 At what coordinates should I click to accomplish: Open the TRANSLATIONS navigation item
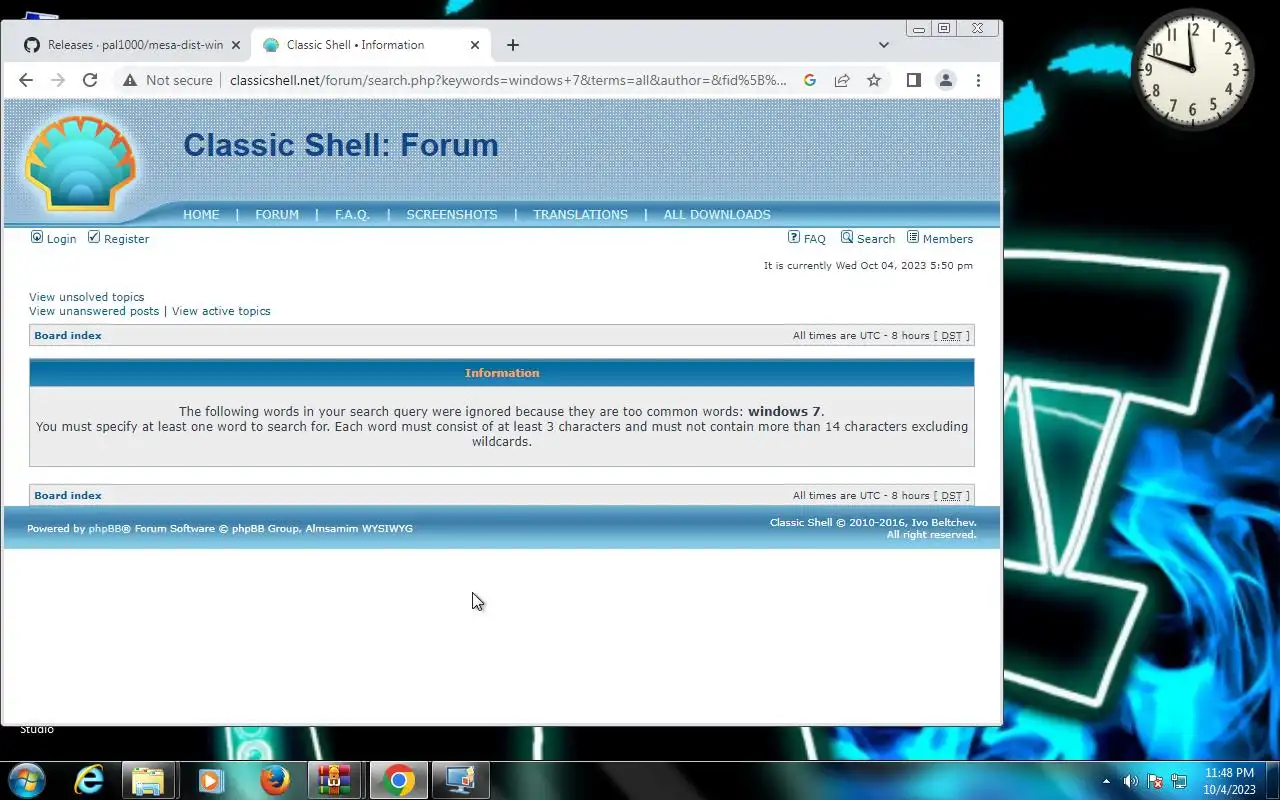(580, 214)
